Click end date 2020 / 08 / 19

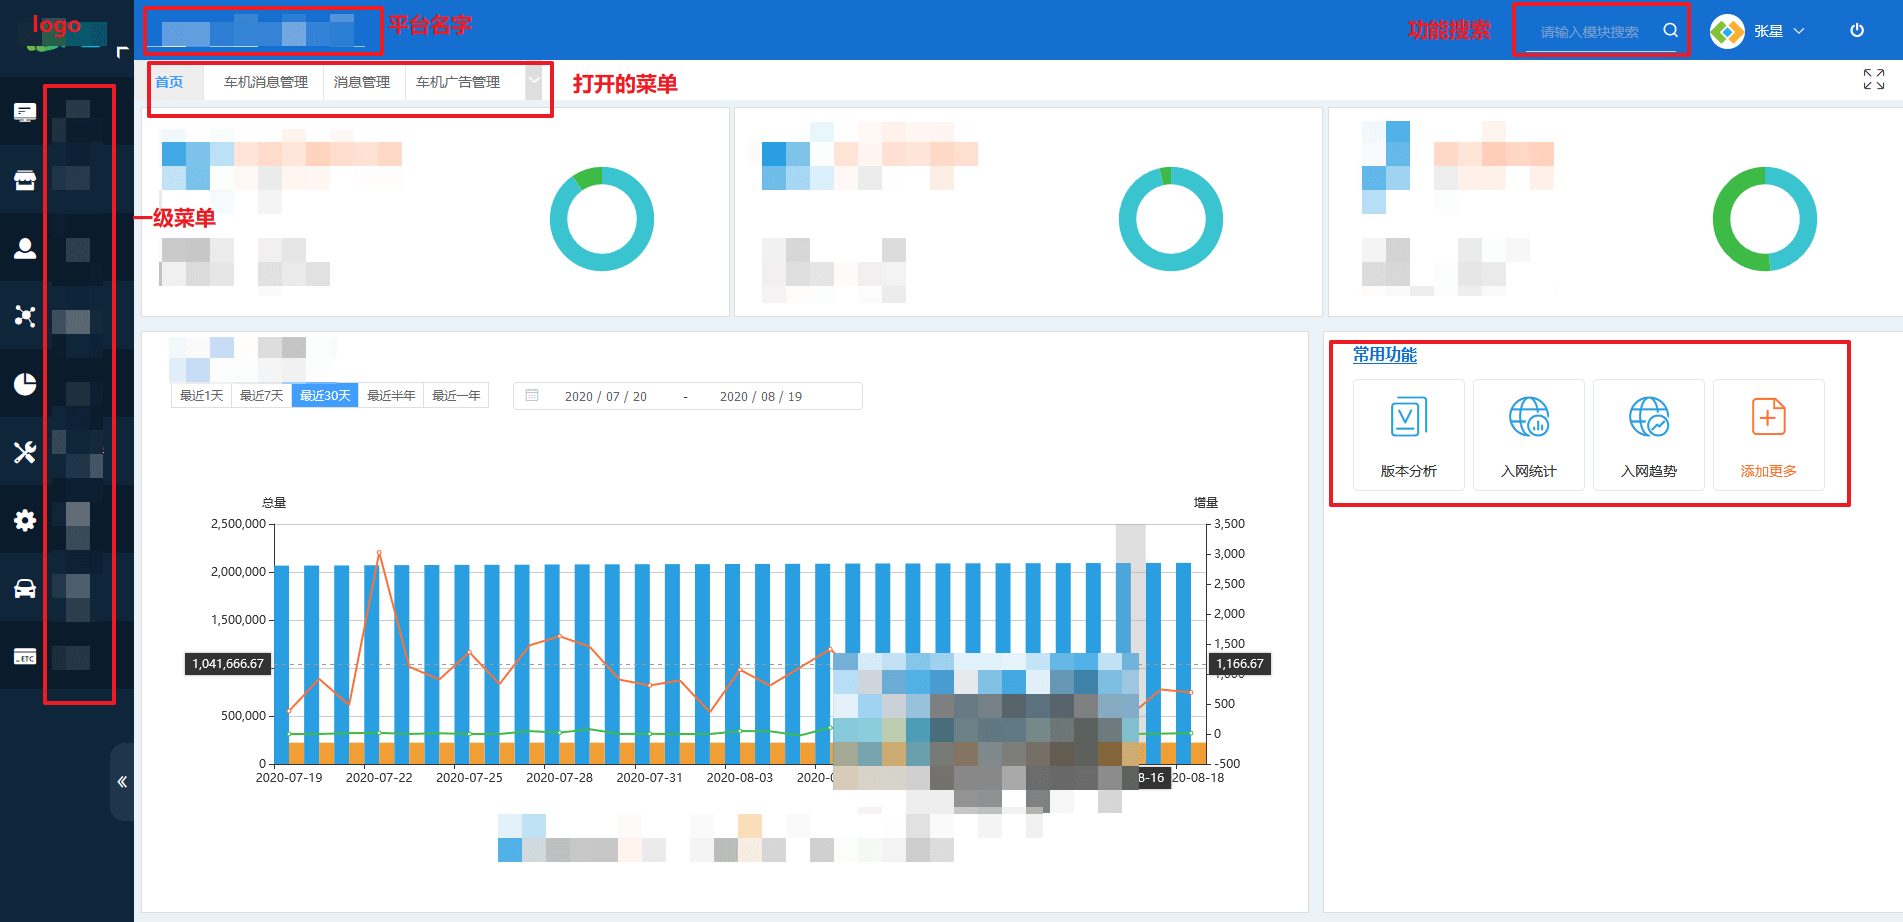tap(761, 397)
